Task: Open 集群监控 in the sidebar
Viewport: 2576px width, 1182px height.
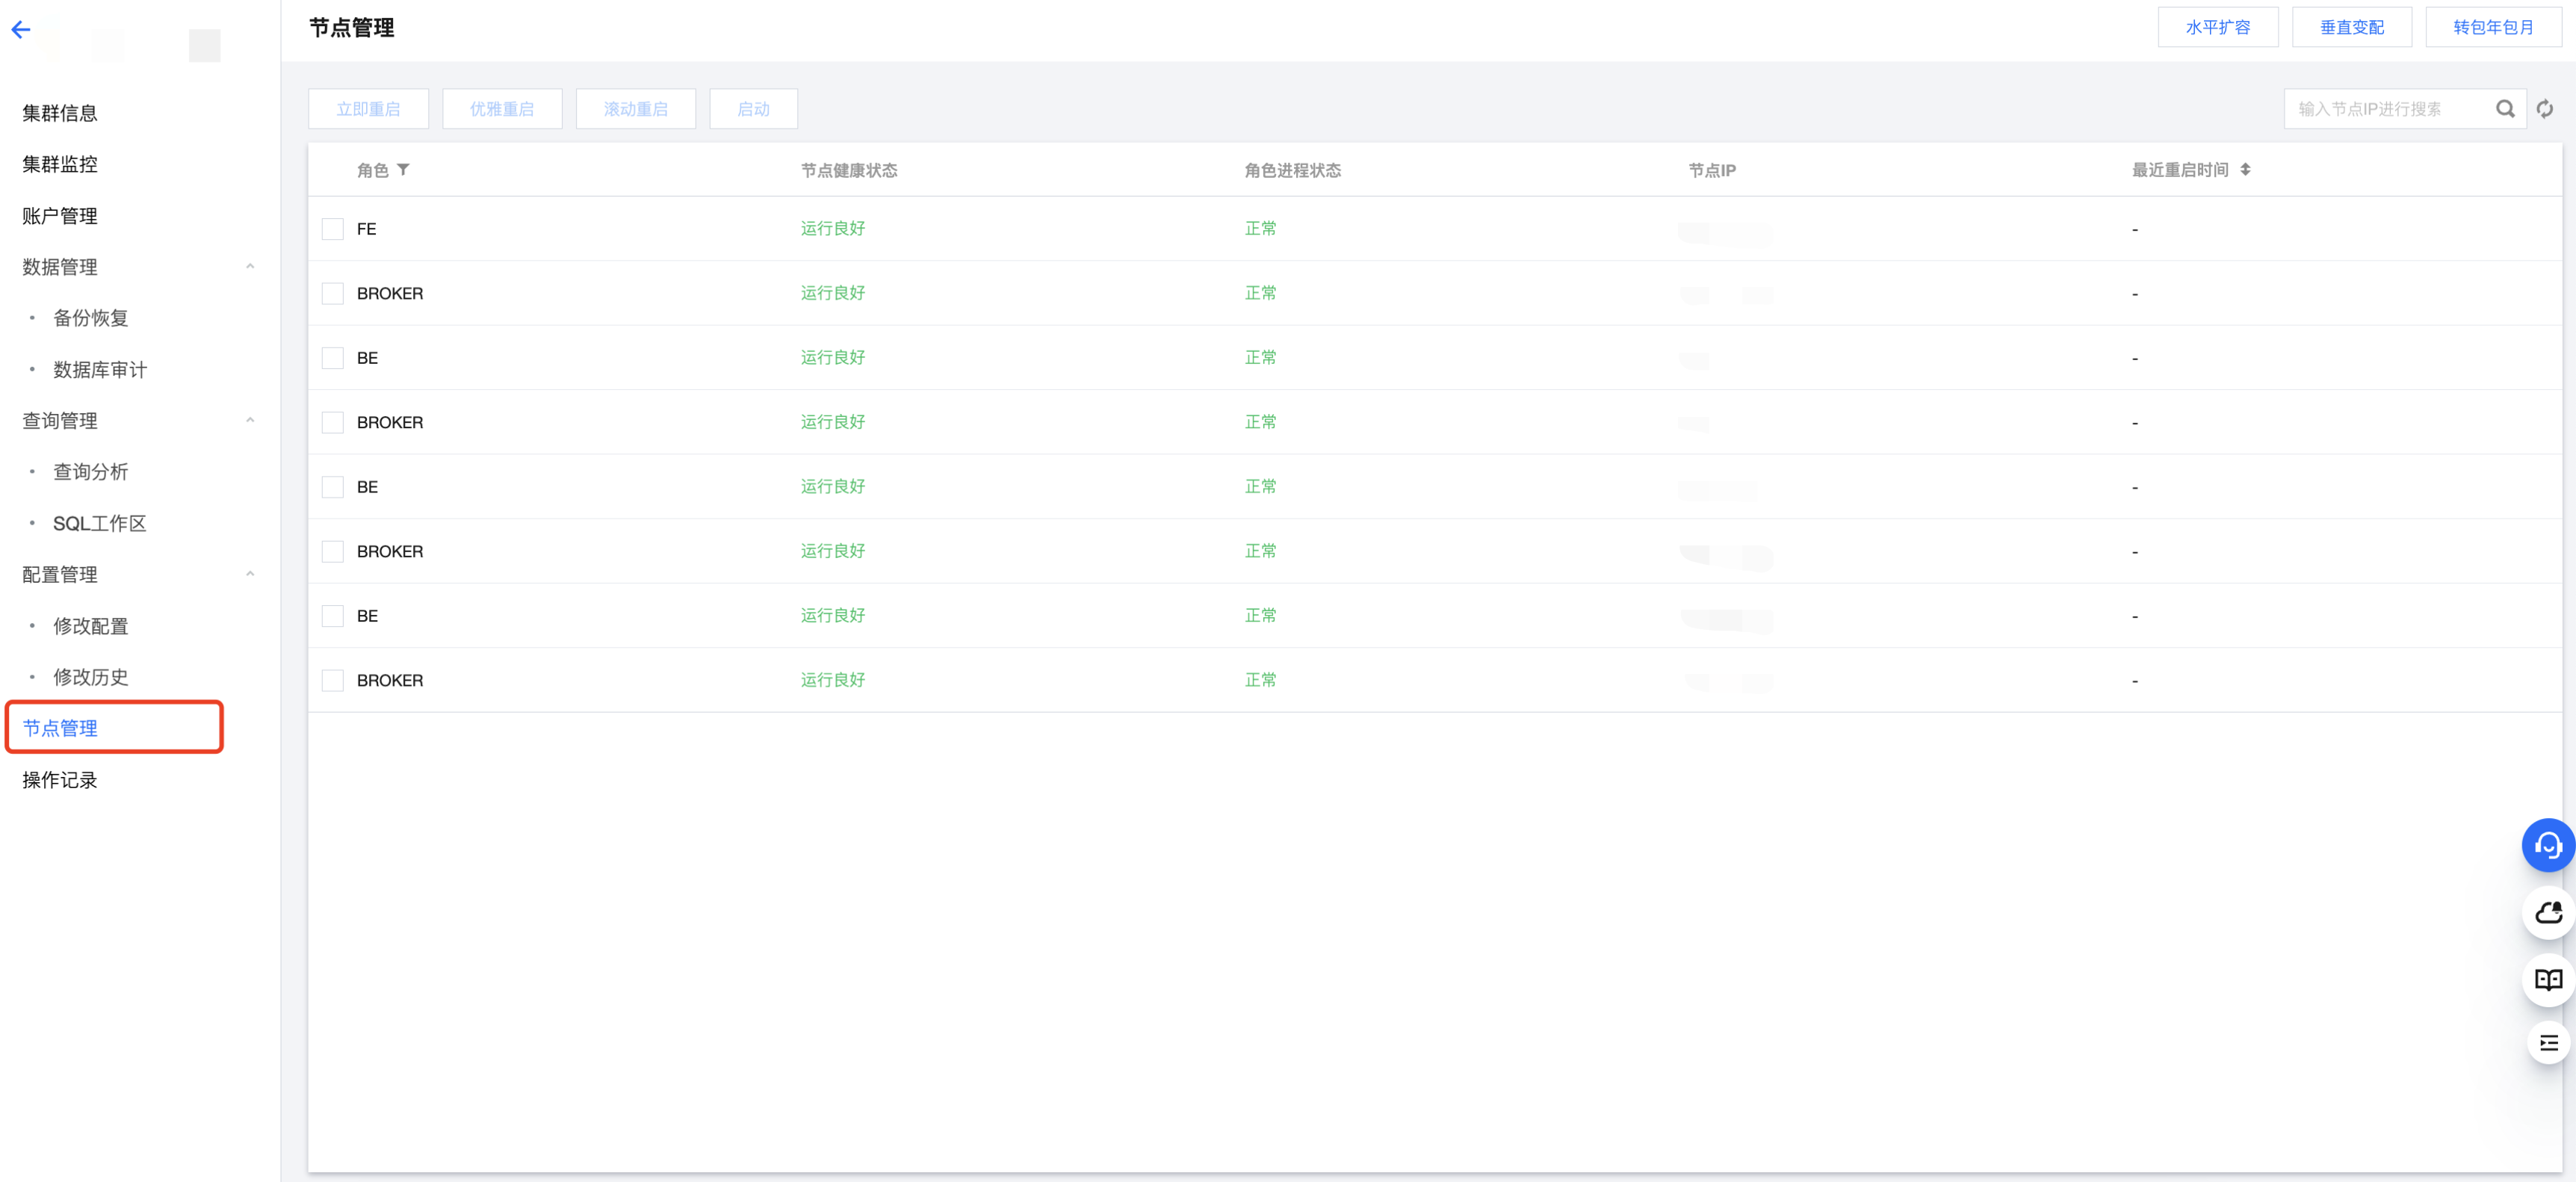Action: 60,164
